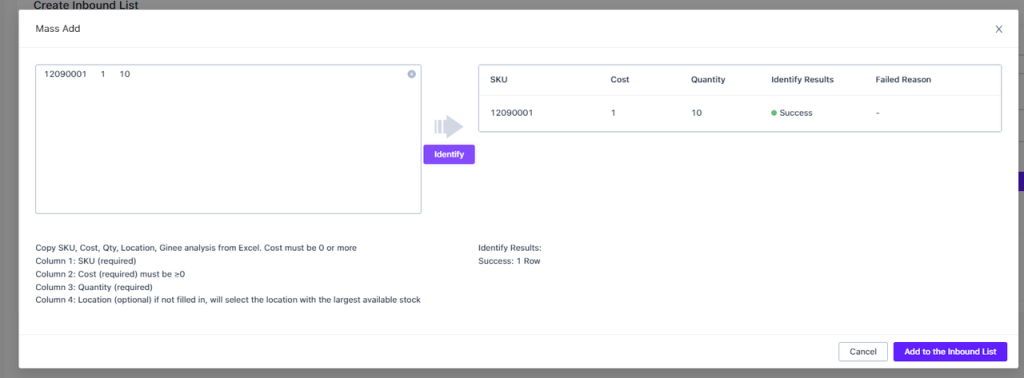Viewport: 1024px width, 378px height.
Task: Click the Failed Reason column header
Action: (x=903, y=80)
